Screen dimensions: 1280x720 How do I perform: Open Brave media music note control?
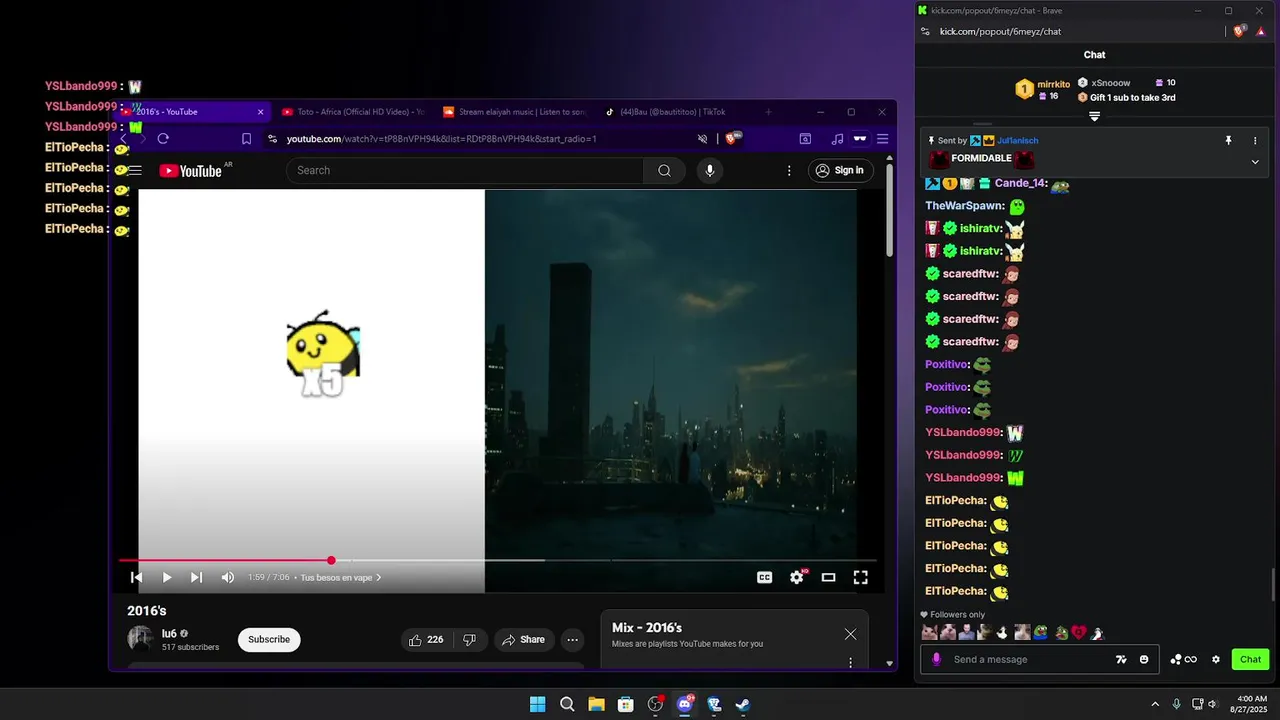[x=837, y=139]
